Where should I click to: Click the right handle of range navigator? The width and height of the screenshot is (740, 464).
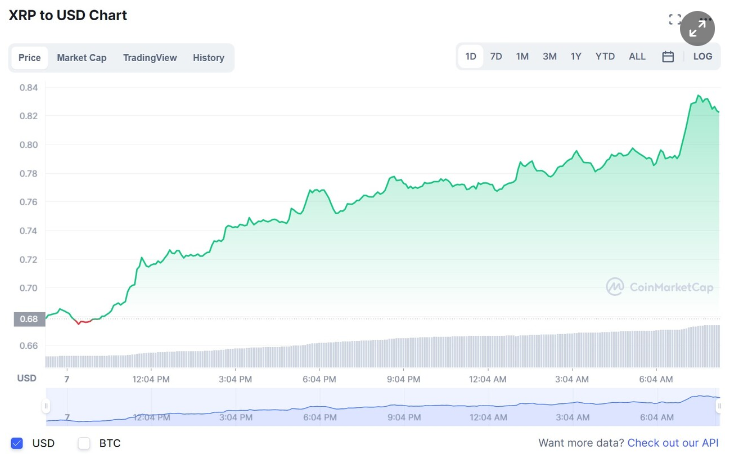coord(719,405)
